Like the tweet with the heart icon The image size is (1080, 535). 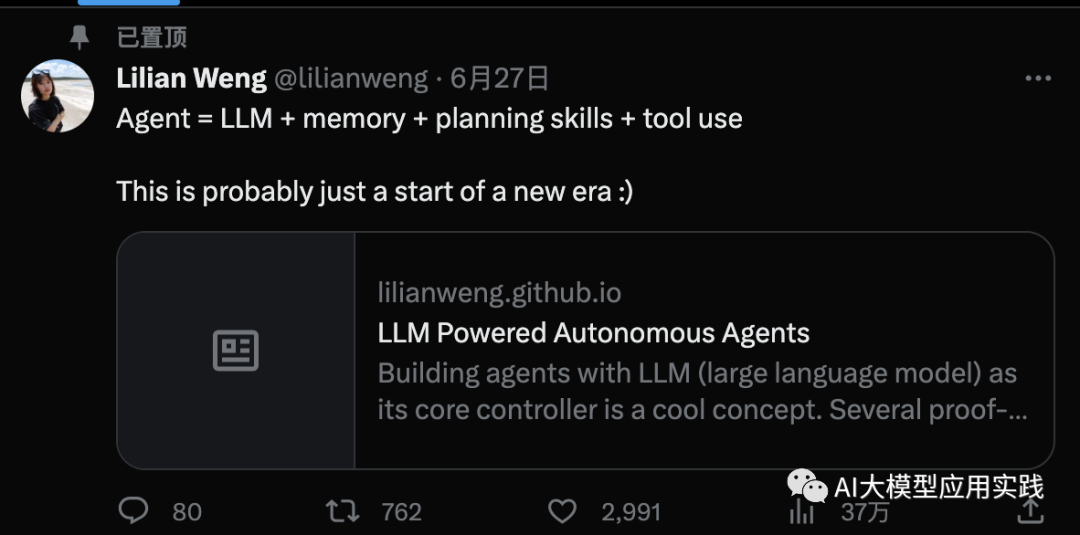[563, 511]
